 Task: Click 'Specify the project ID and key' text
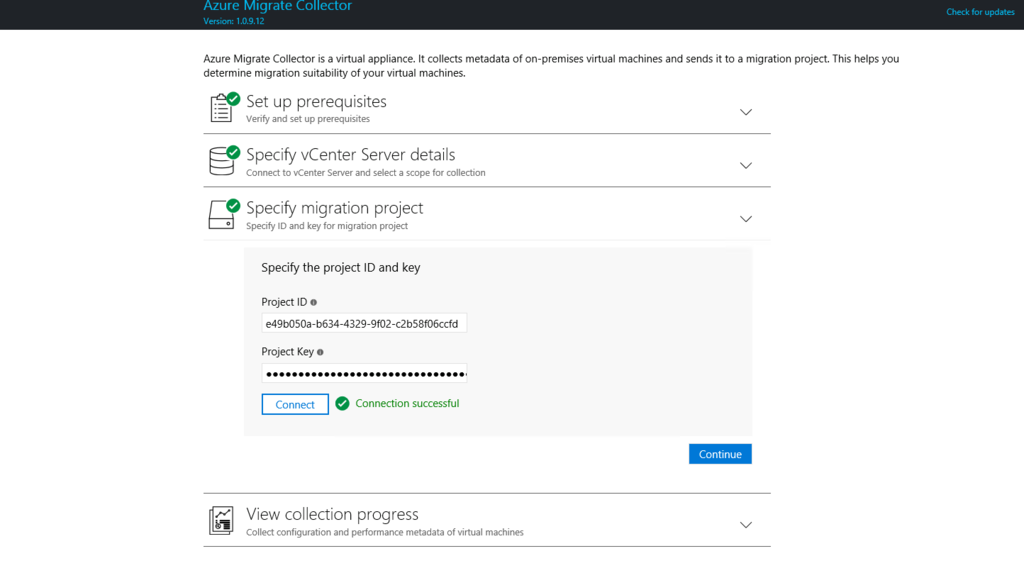(341, 268)
